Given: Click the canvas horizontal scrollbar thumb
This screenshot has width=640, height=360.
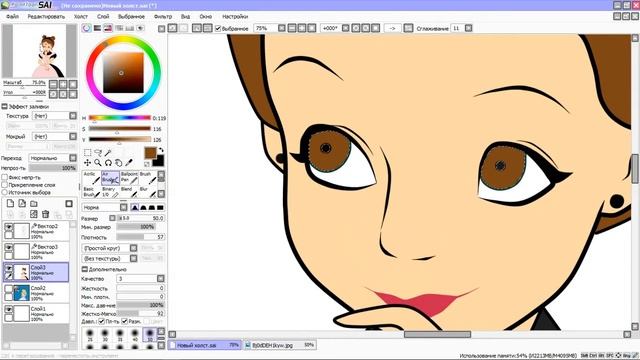Looking at the screenshot, I should [x=437, y=334].
